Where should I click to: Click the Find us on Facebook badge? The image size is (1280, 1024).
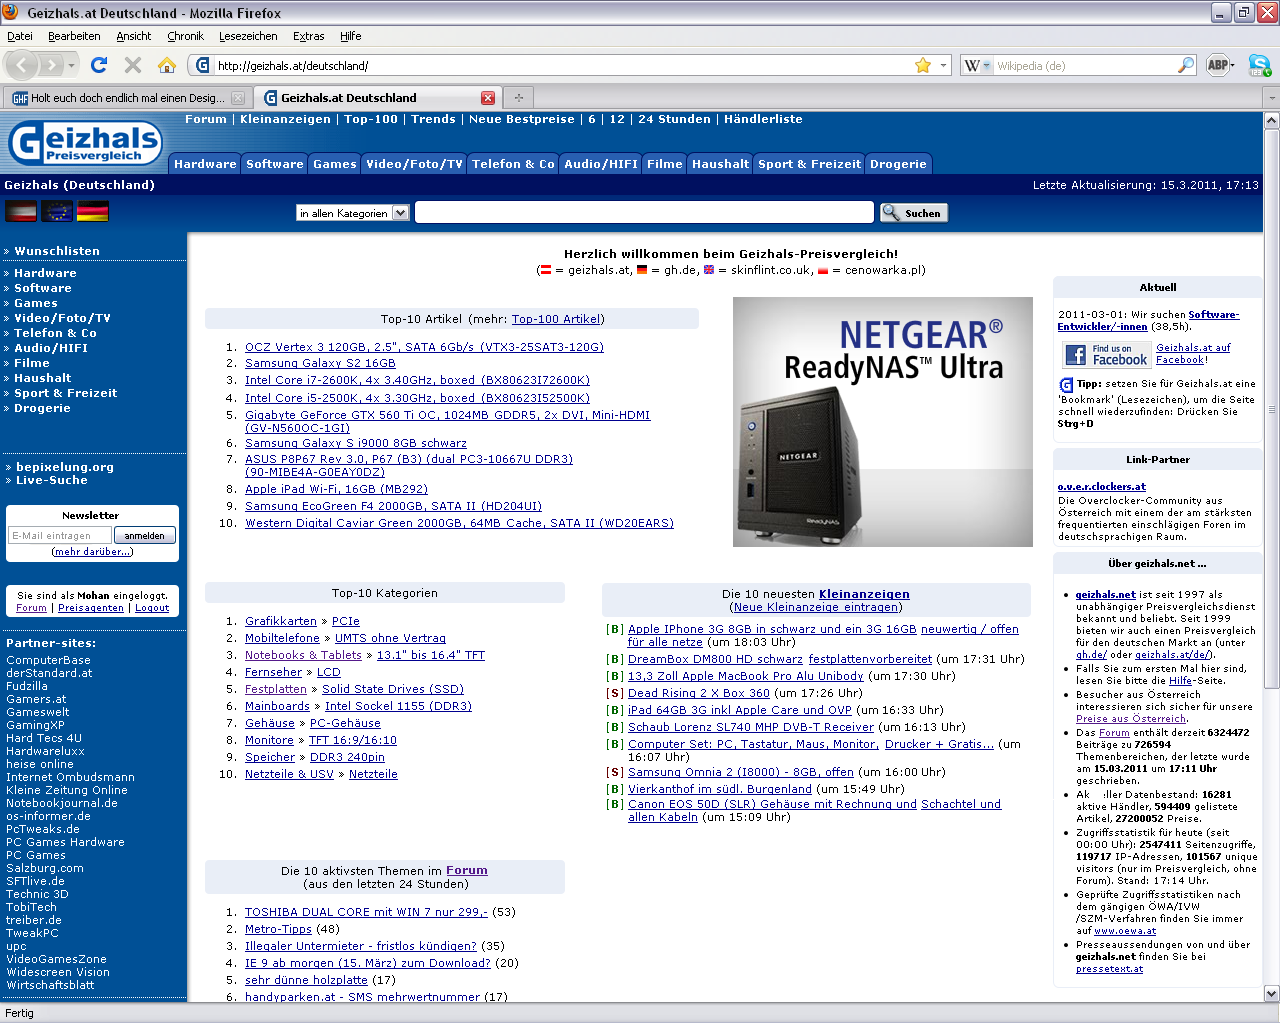click(1107, 355)
